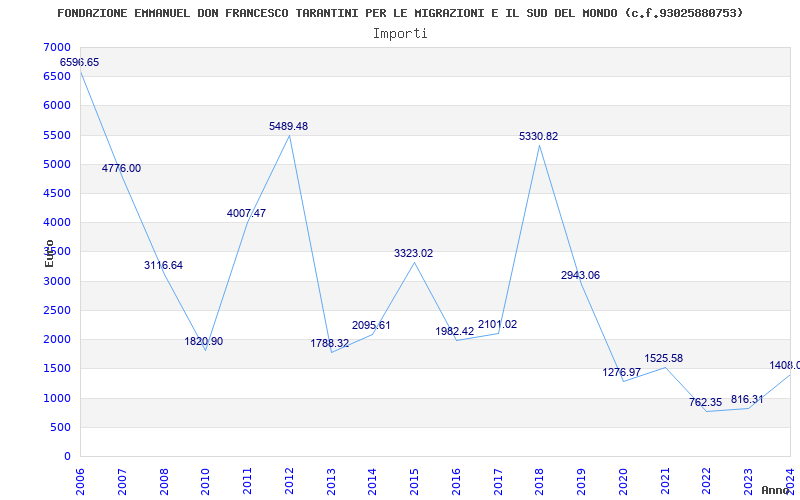The height and width of the screenshot is (500, 800).
Task: Select the 6596.65 data label
Action: click(x=80, y=62)
